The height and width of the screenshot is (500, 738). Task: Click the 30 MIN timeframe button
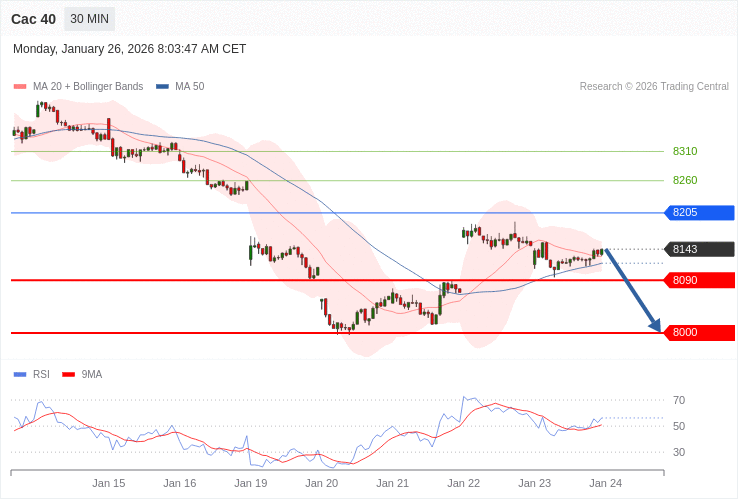[x=90, y=19]
